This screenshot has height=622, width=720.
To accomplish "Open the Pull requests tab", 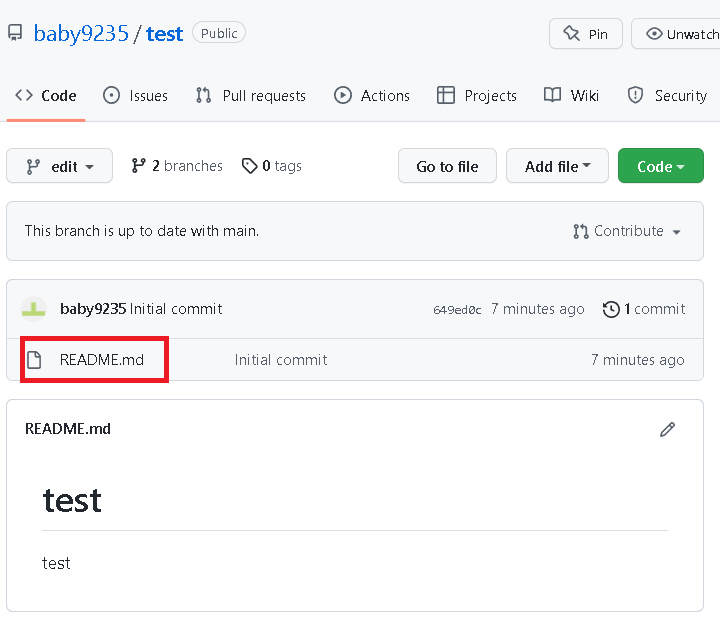I will click(250, 95).
